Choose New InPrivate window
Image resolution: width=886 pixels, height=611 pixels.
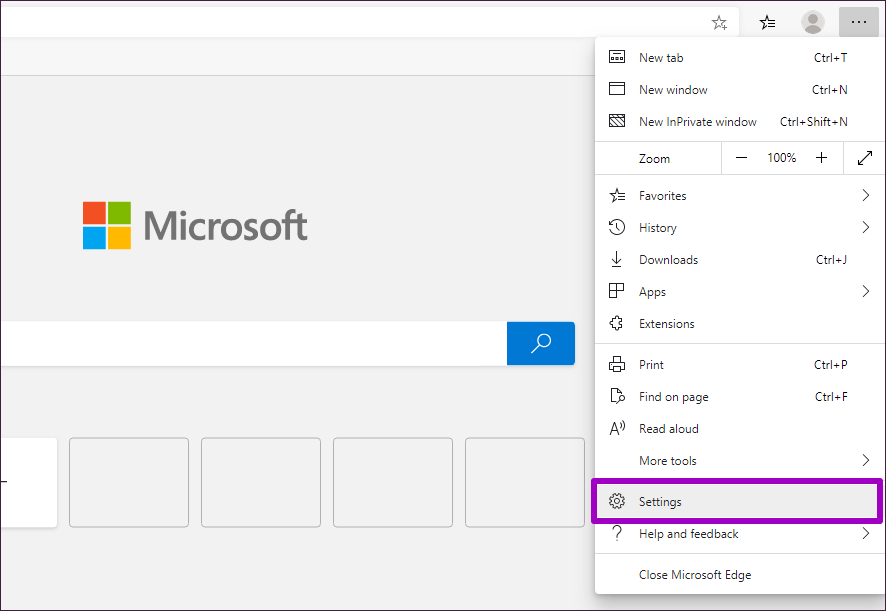[740, 121]
